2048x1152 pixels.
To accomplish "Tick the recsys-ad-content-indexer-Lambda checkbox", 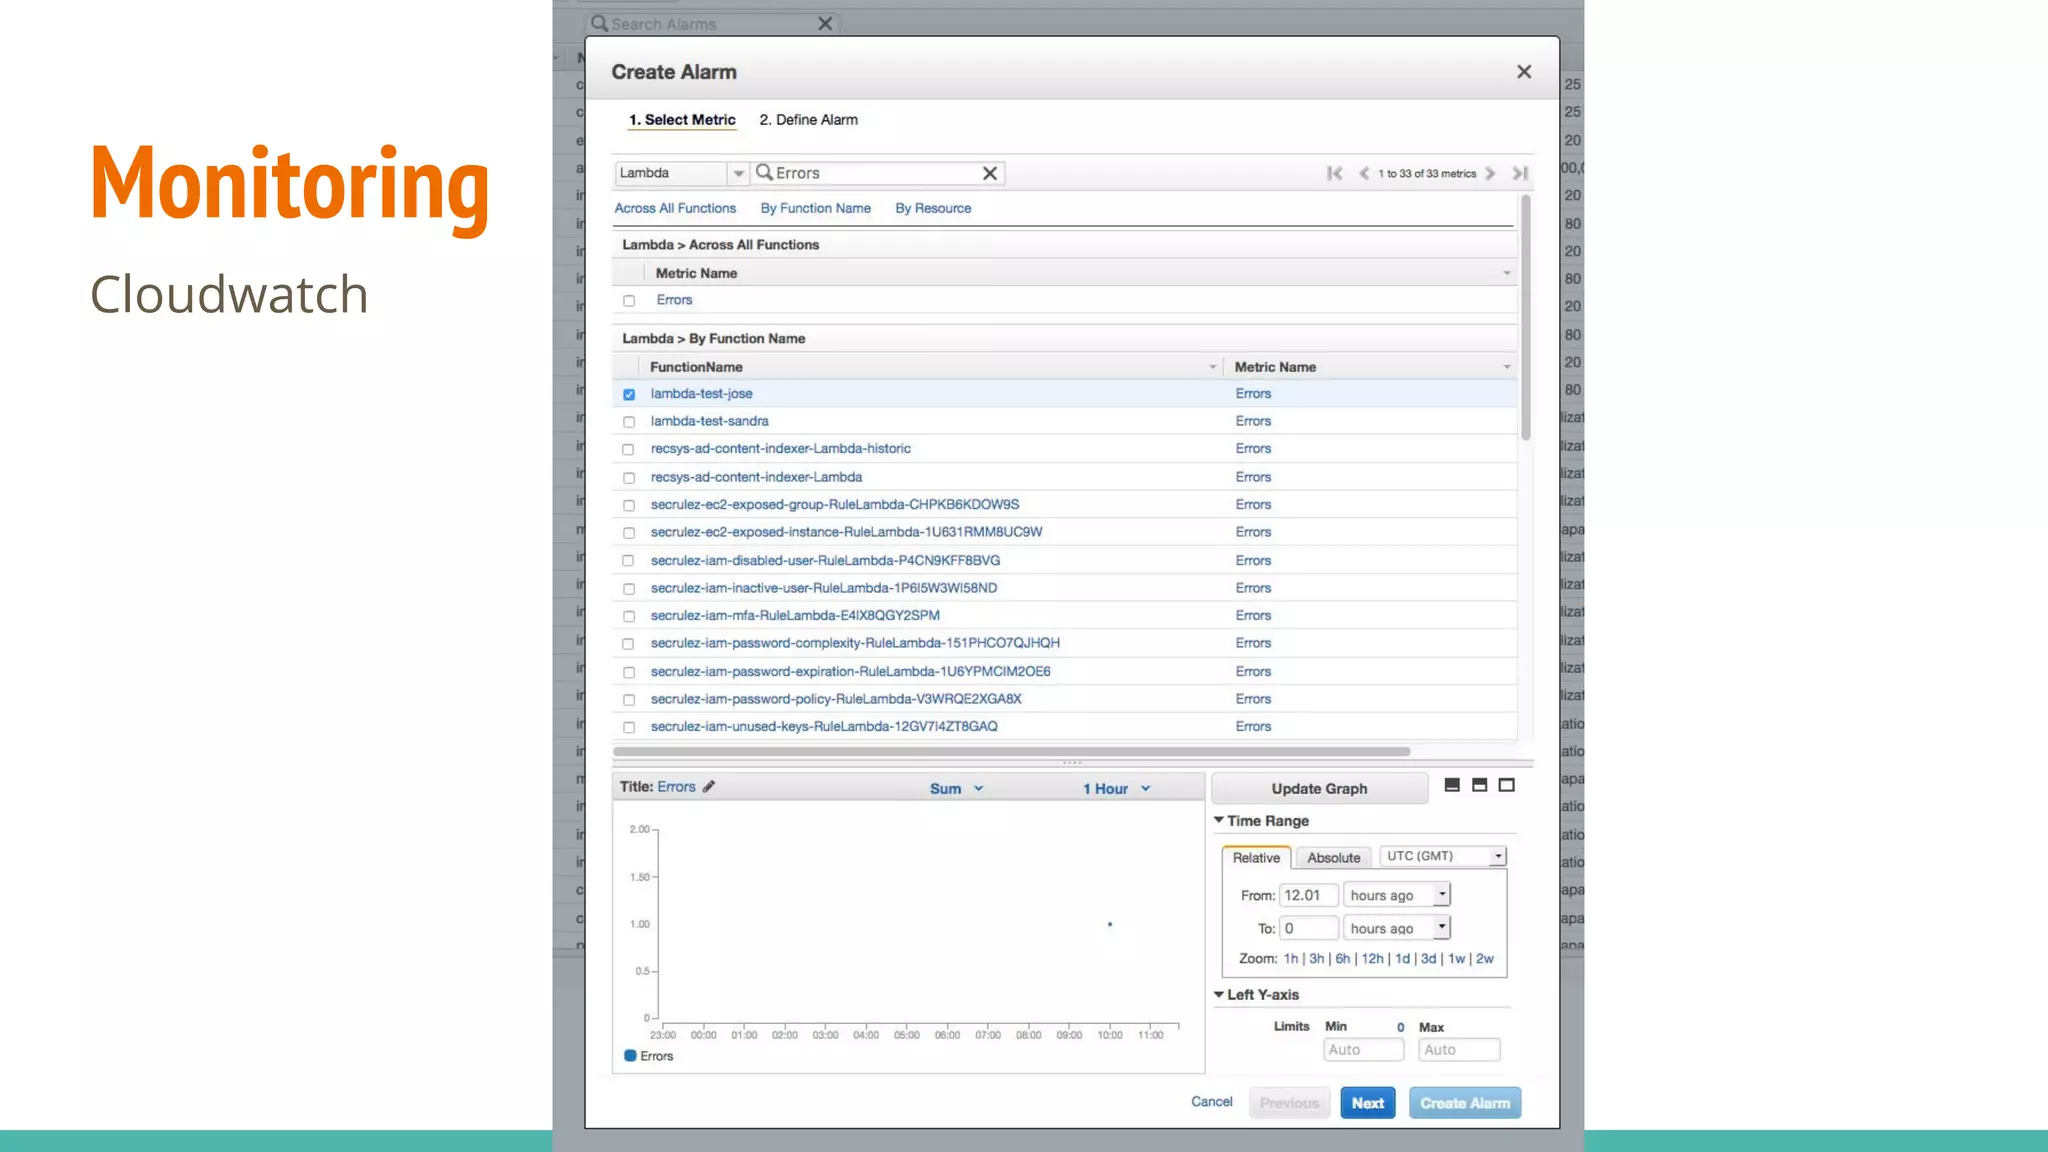I will (629, 478).
